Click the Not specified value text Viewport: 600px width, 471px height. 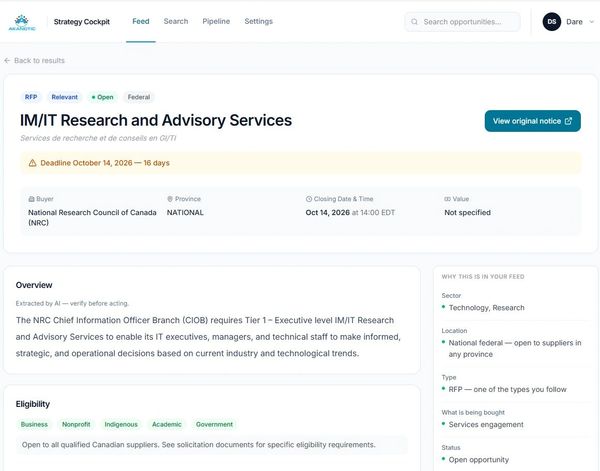click(x=467, y=212)
